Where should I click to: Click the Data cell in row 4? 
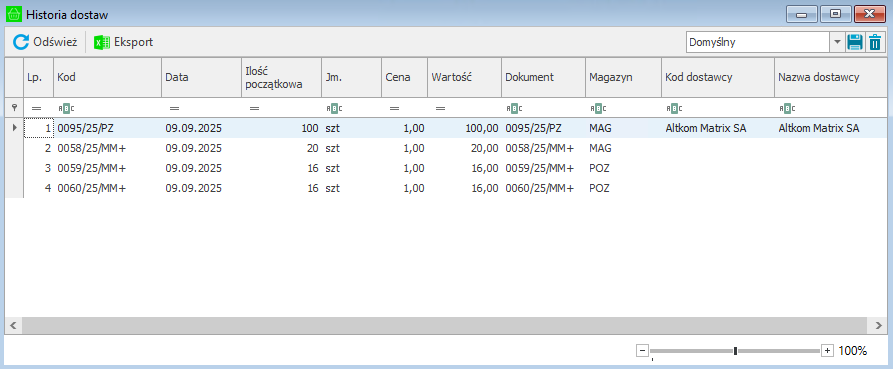coord(201,188)
